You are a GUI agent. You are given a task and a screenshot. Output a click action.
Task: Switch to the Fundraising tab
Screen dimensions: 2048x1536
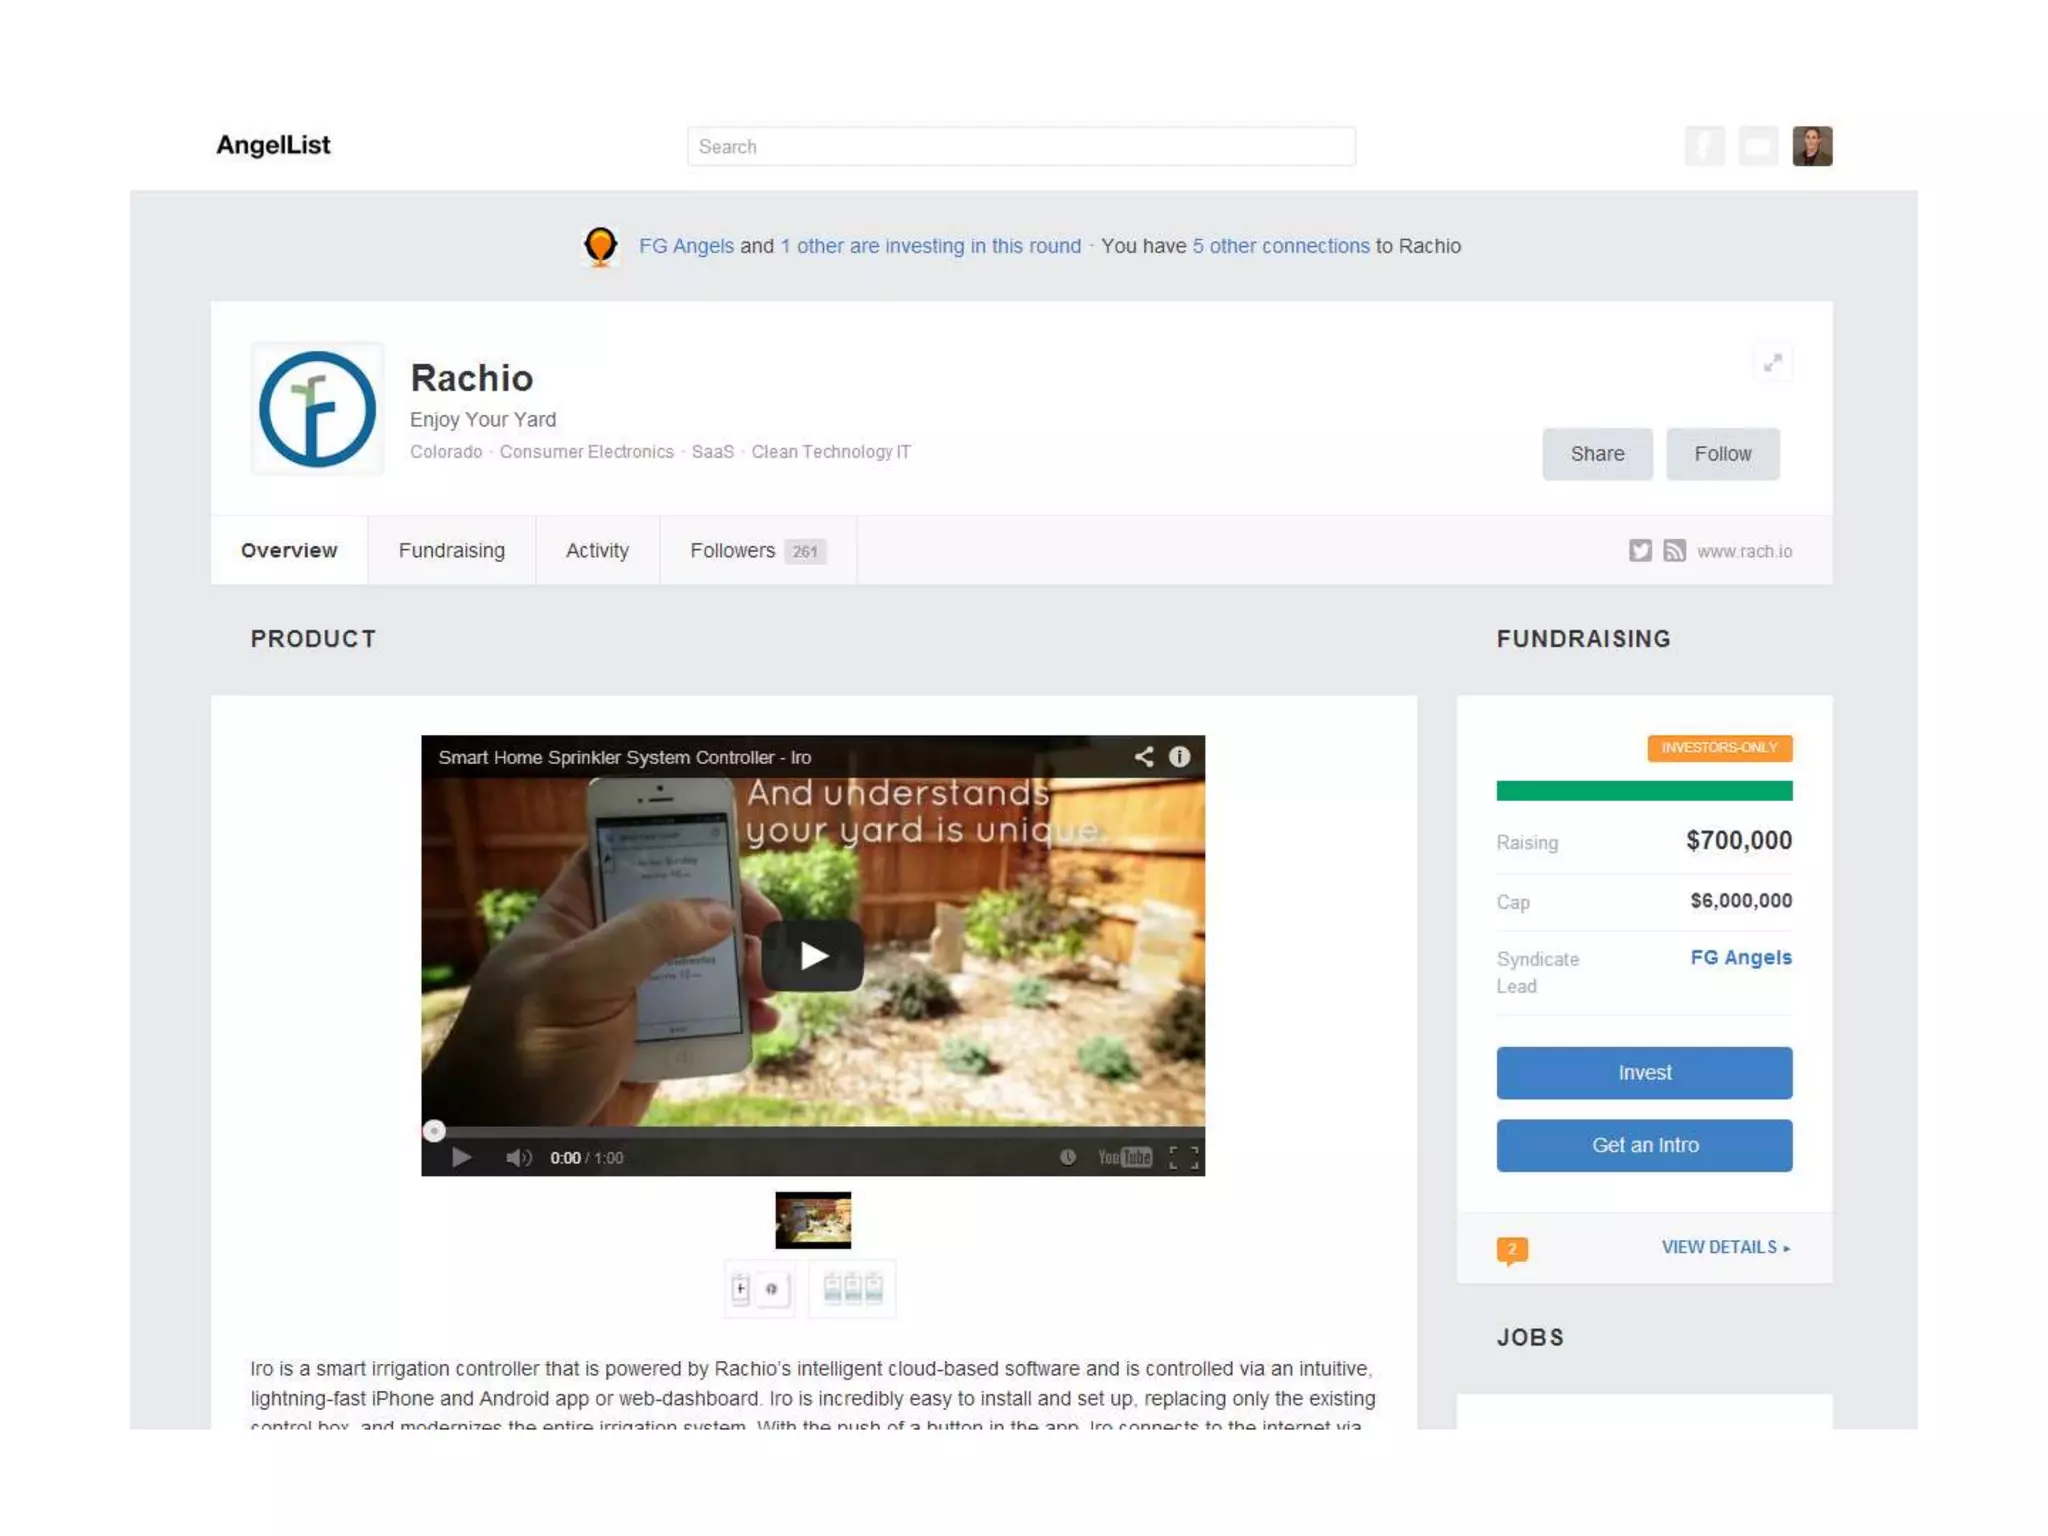click(451, 550)
